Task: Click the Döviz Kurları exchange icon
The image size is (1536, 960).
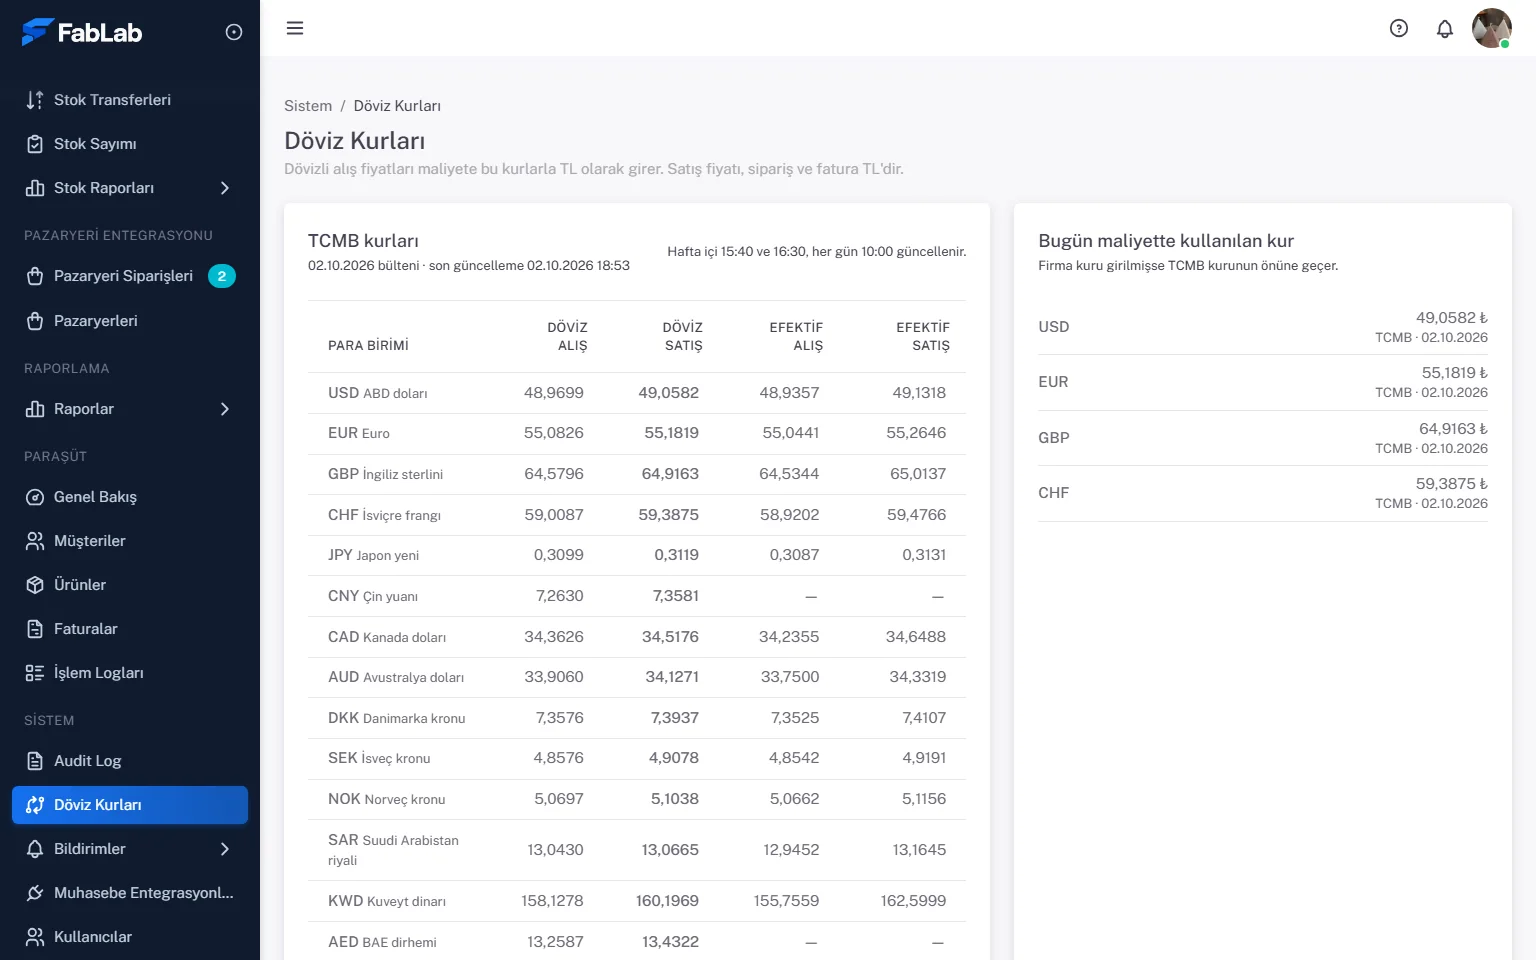Action: pos(35,805)
